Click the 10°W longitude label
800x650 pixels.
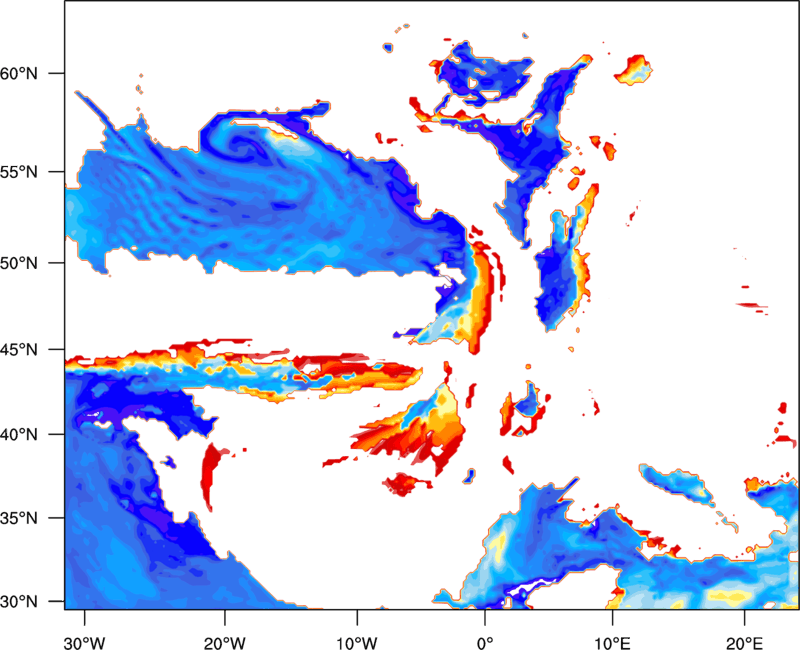(x=357, y=643)
